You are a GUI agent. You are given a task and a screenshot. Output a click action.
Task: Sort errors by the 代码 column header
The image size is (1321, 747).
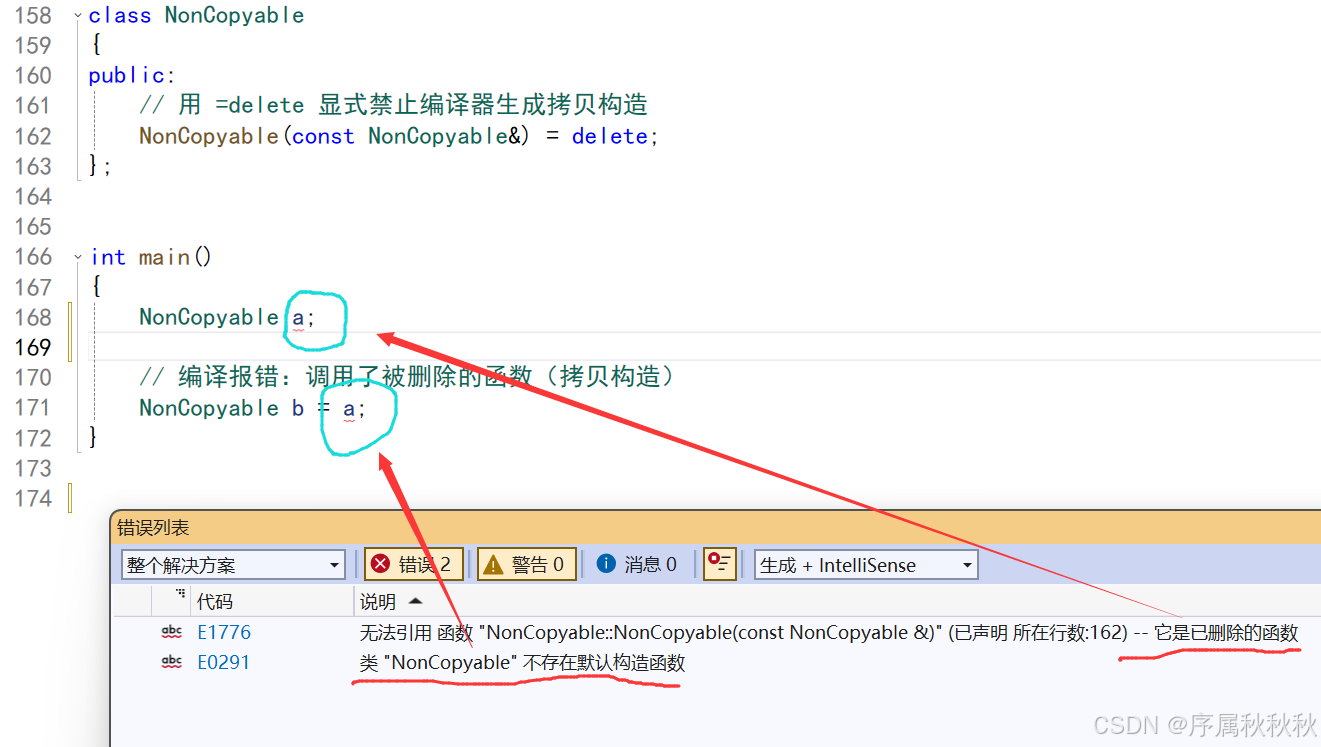point(215,601)
